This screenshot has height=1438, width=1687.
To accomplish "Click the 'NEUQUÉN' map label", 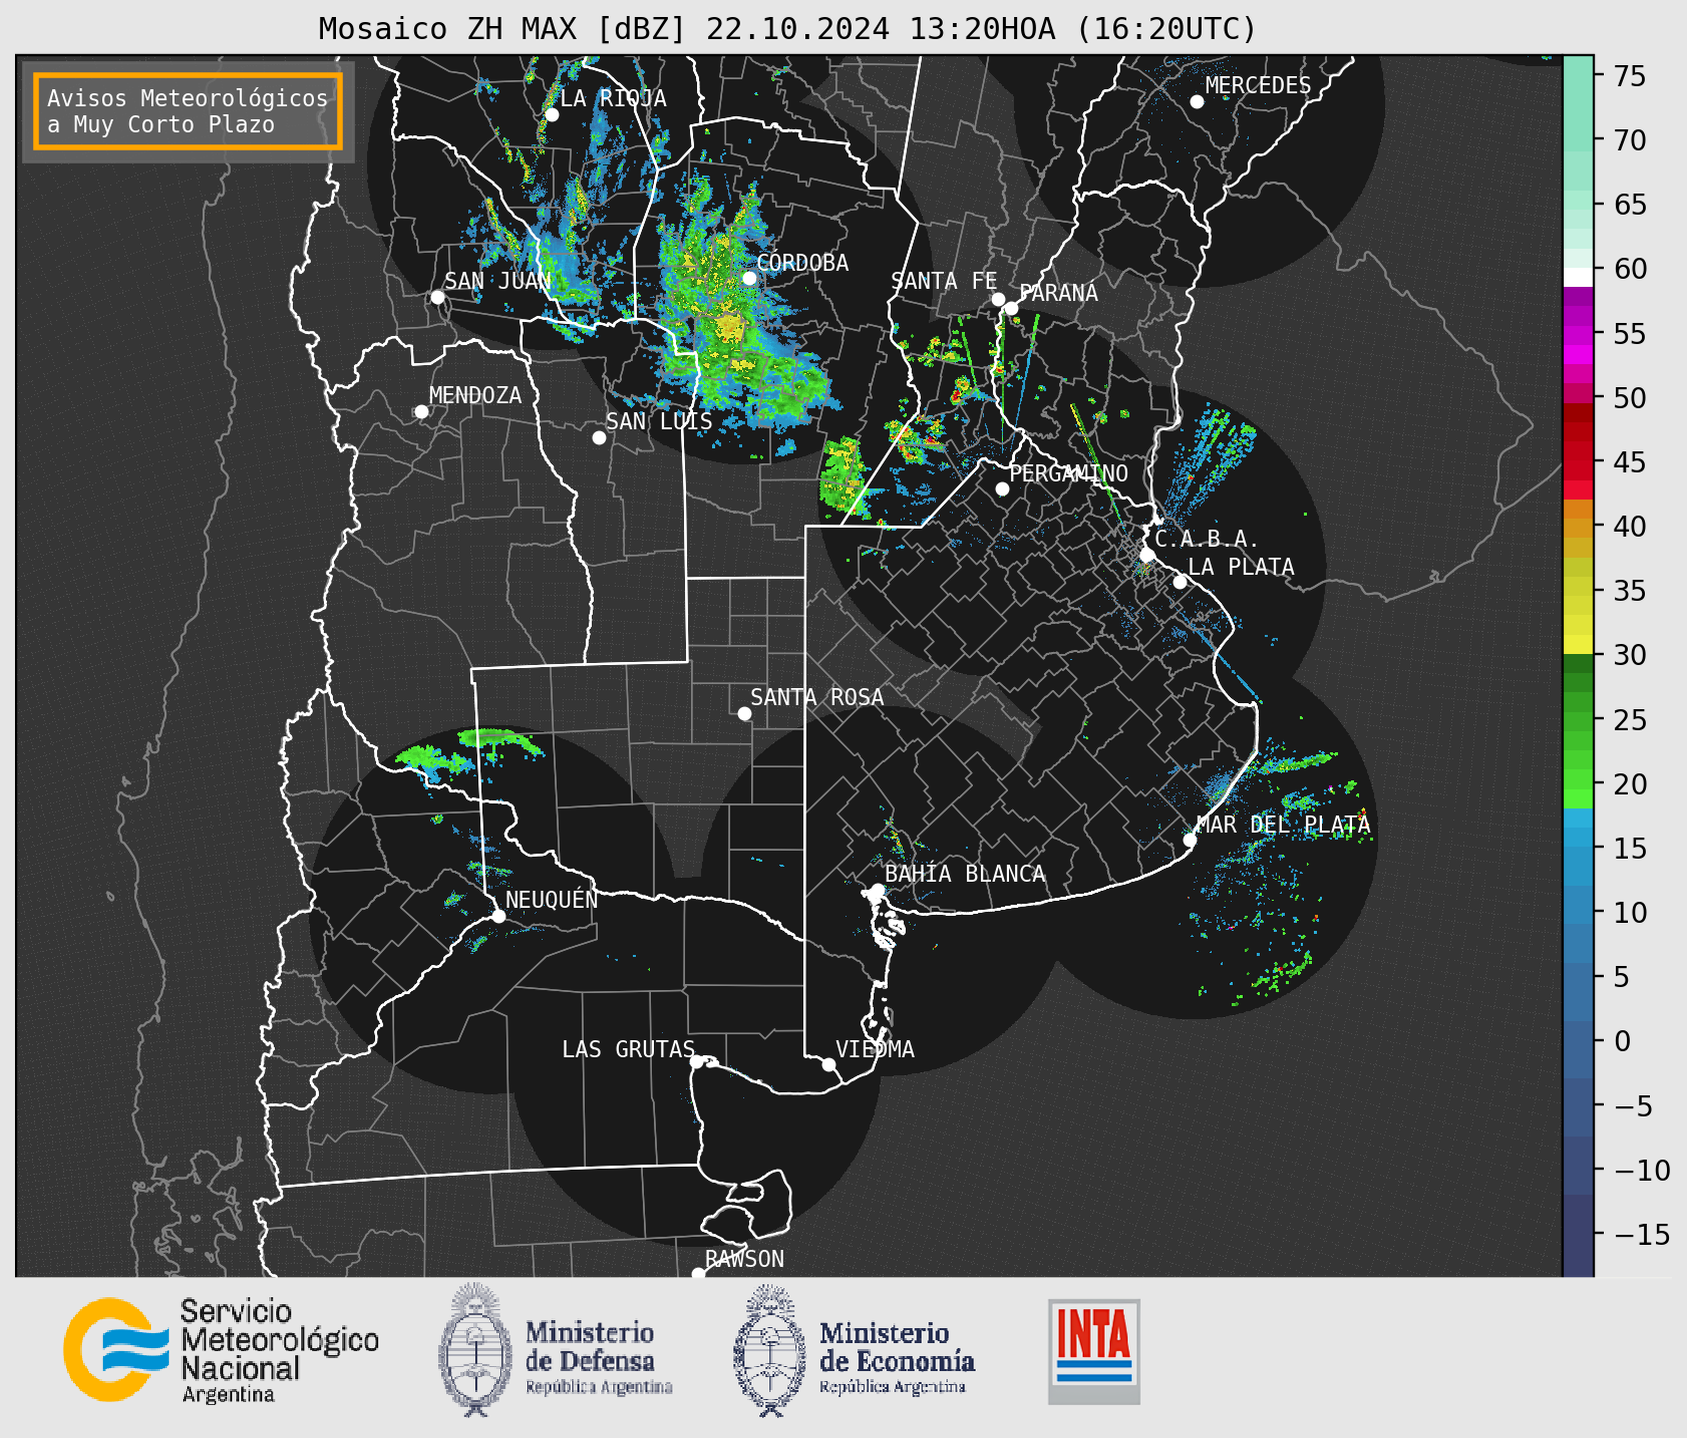I will pos(551,899).
